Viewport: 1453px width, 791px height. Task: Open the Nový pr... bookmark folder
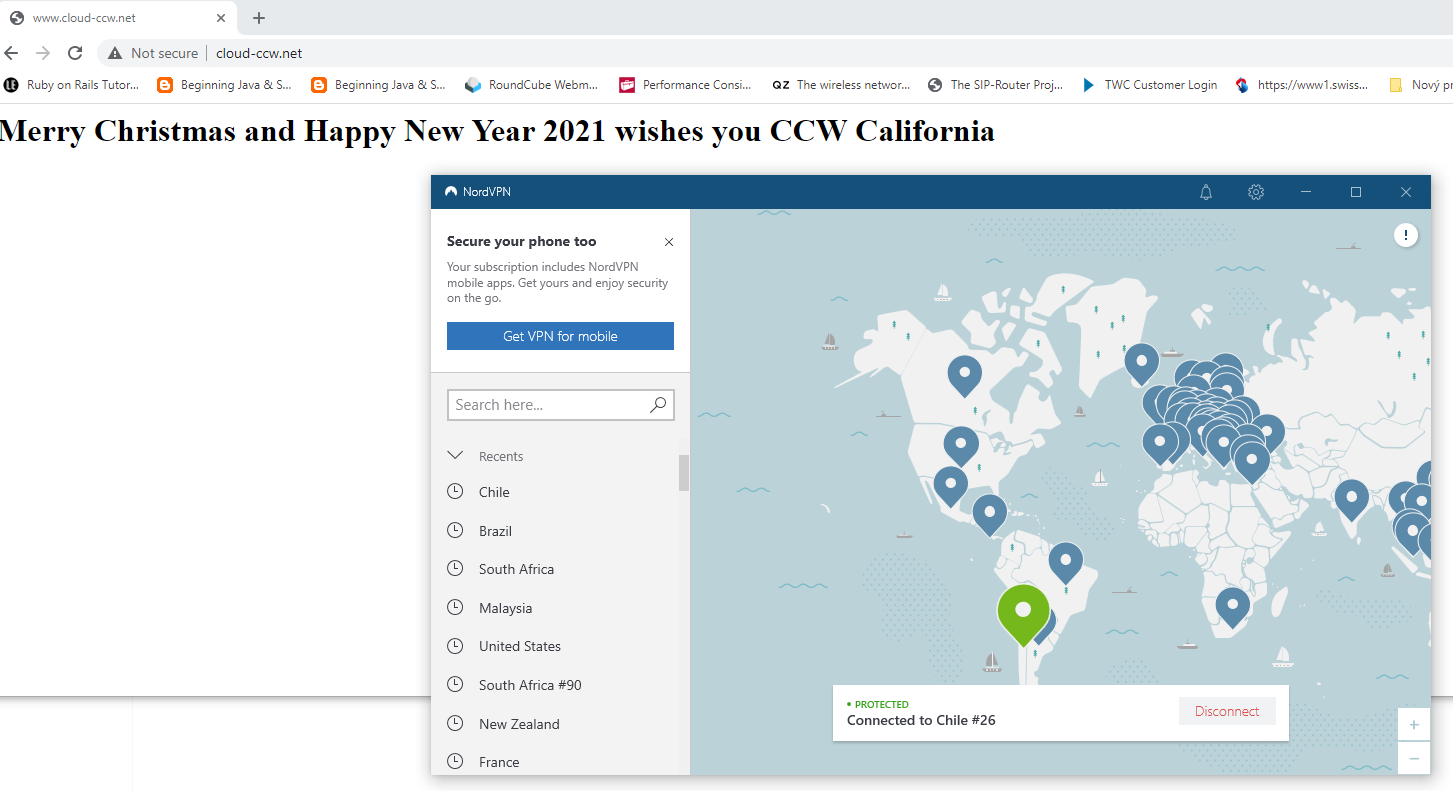tap(1421, 85)
